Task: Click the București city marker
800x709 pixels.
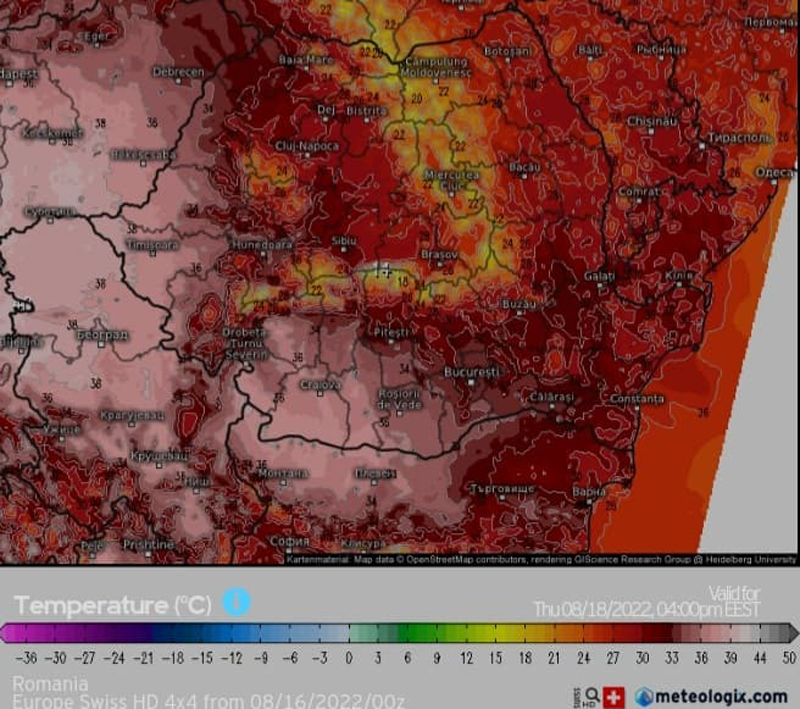Action: 471,381
